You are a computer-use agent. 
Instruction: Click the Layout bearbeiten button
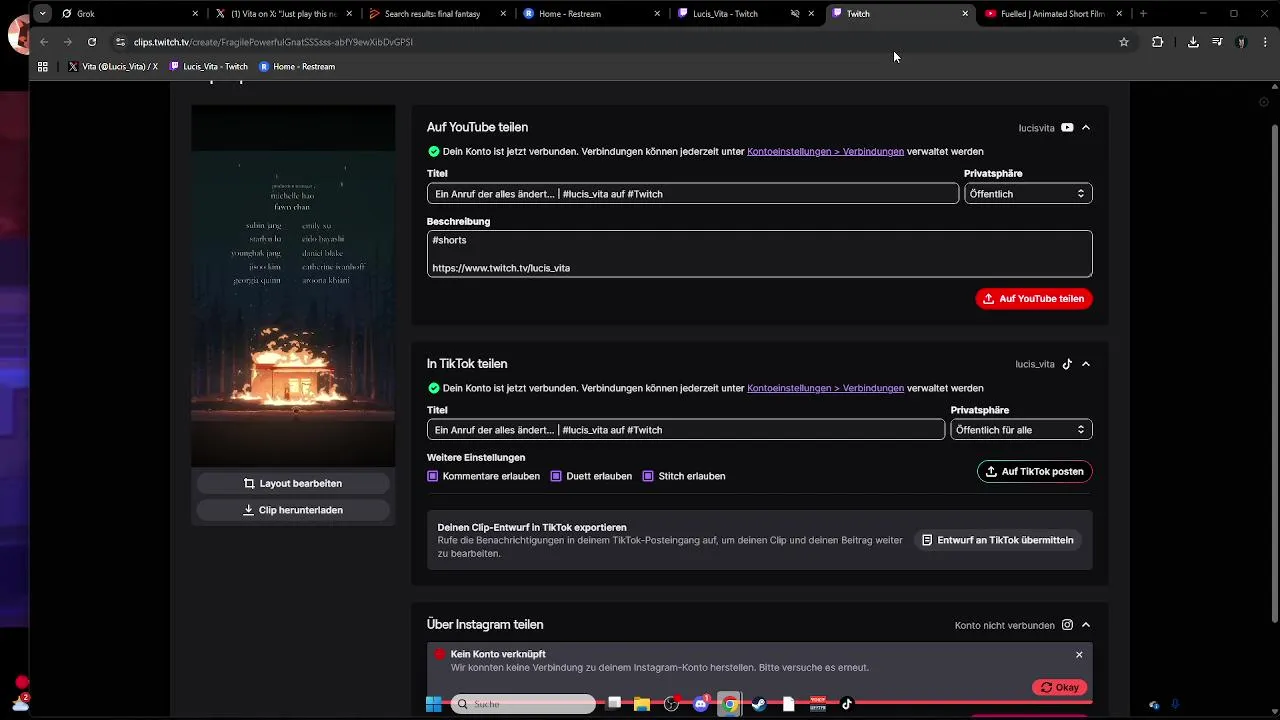point(293,483)
